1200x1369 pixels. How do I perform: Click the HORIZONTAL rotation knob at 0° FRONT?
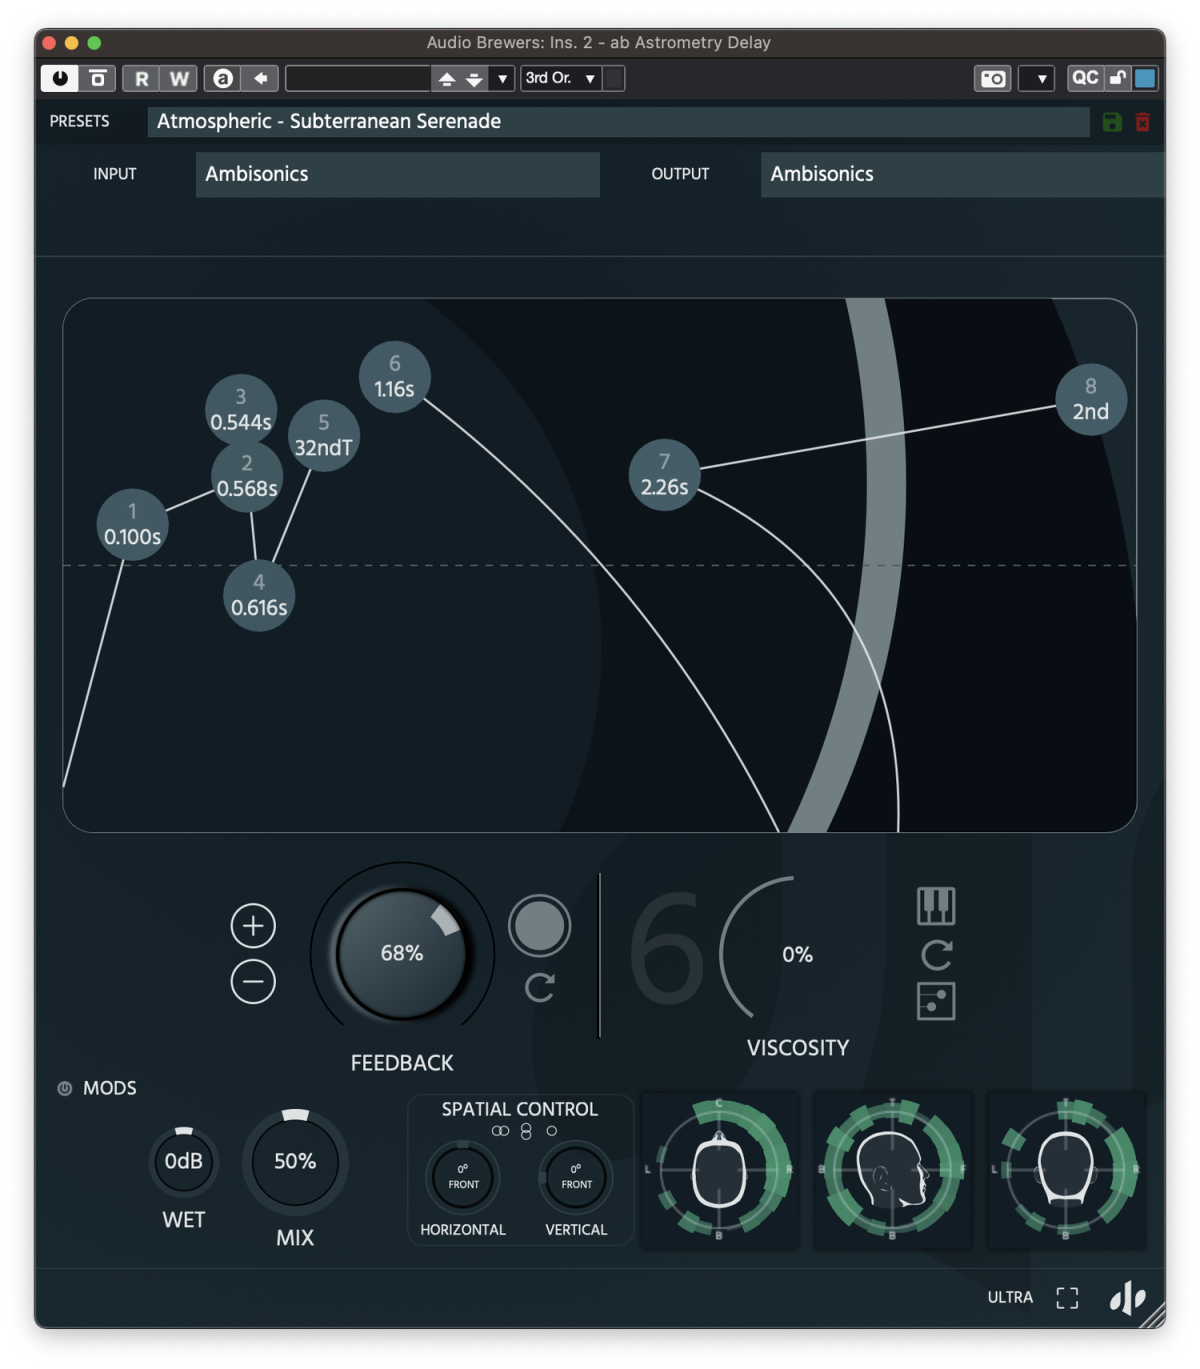click(463, 1177)
